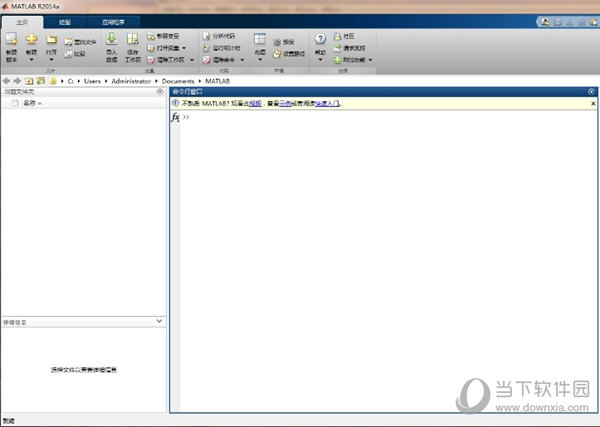Click the yellow plus New (新建) icon
Viewport: 600px width, 427px height.
(31, 39)
